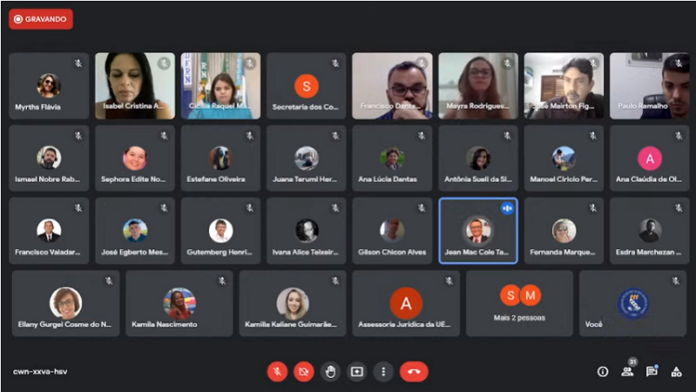
Task: Expand the Mais 2 pessoas tile
Action: pos(519,303)
